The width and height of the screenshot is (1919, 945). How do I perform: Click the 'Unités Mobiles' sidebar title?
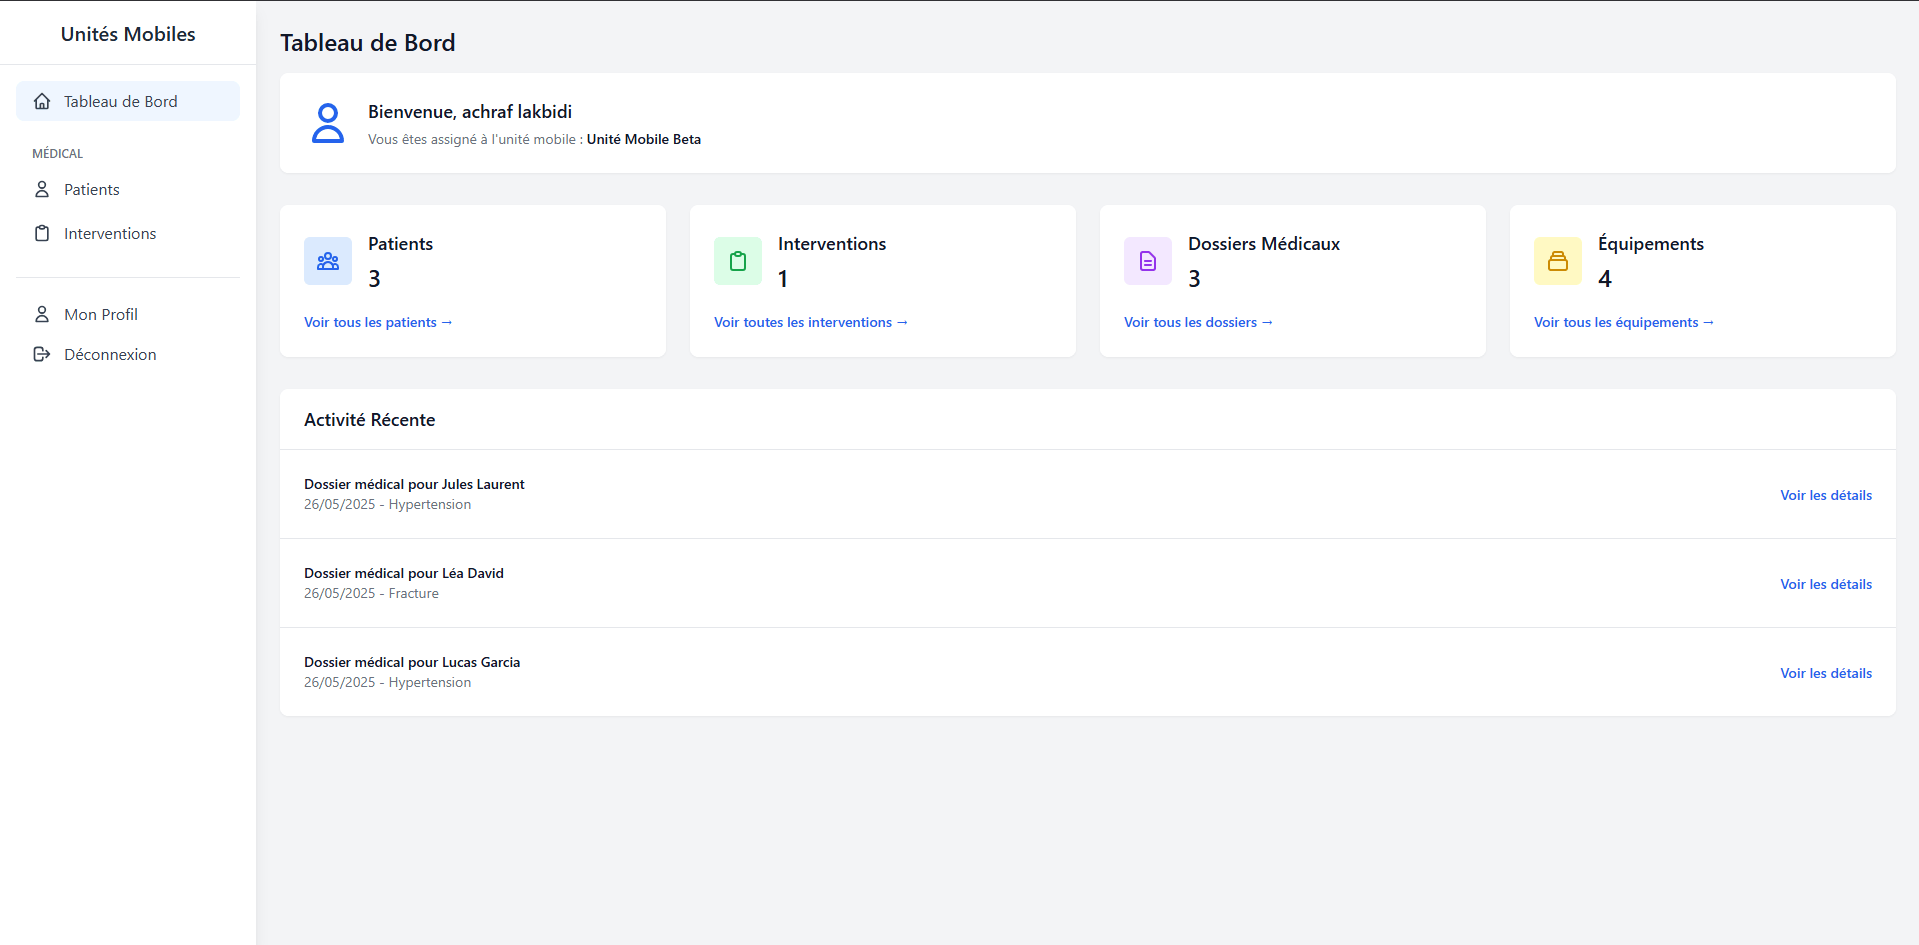(128, 34)
